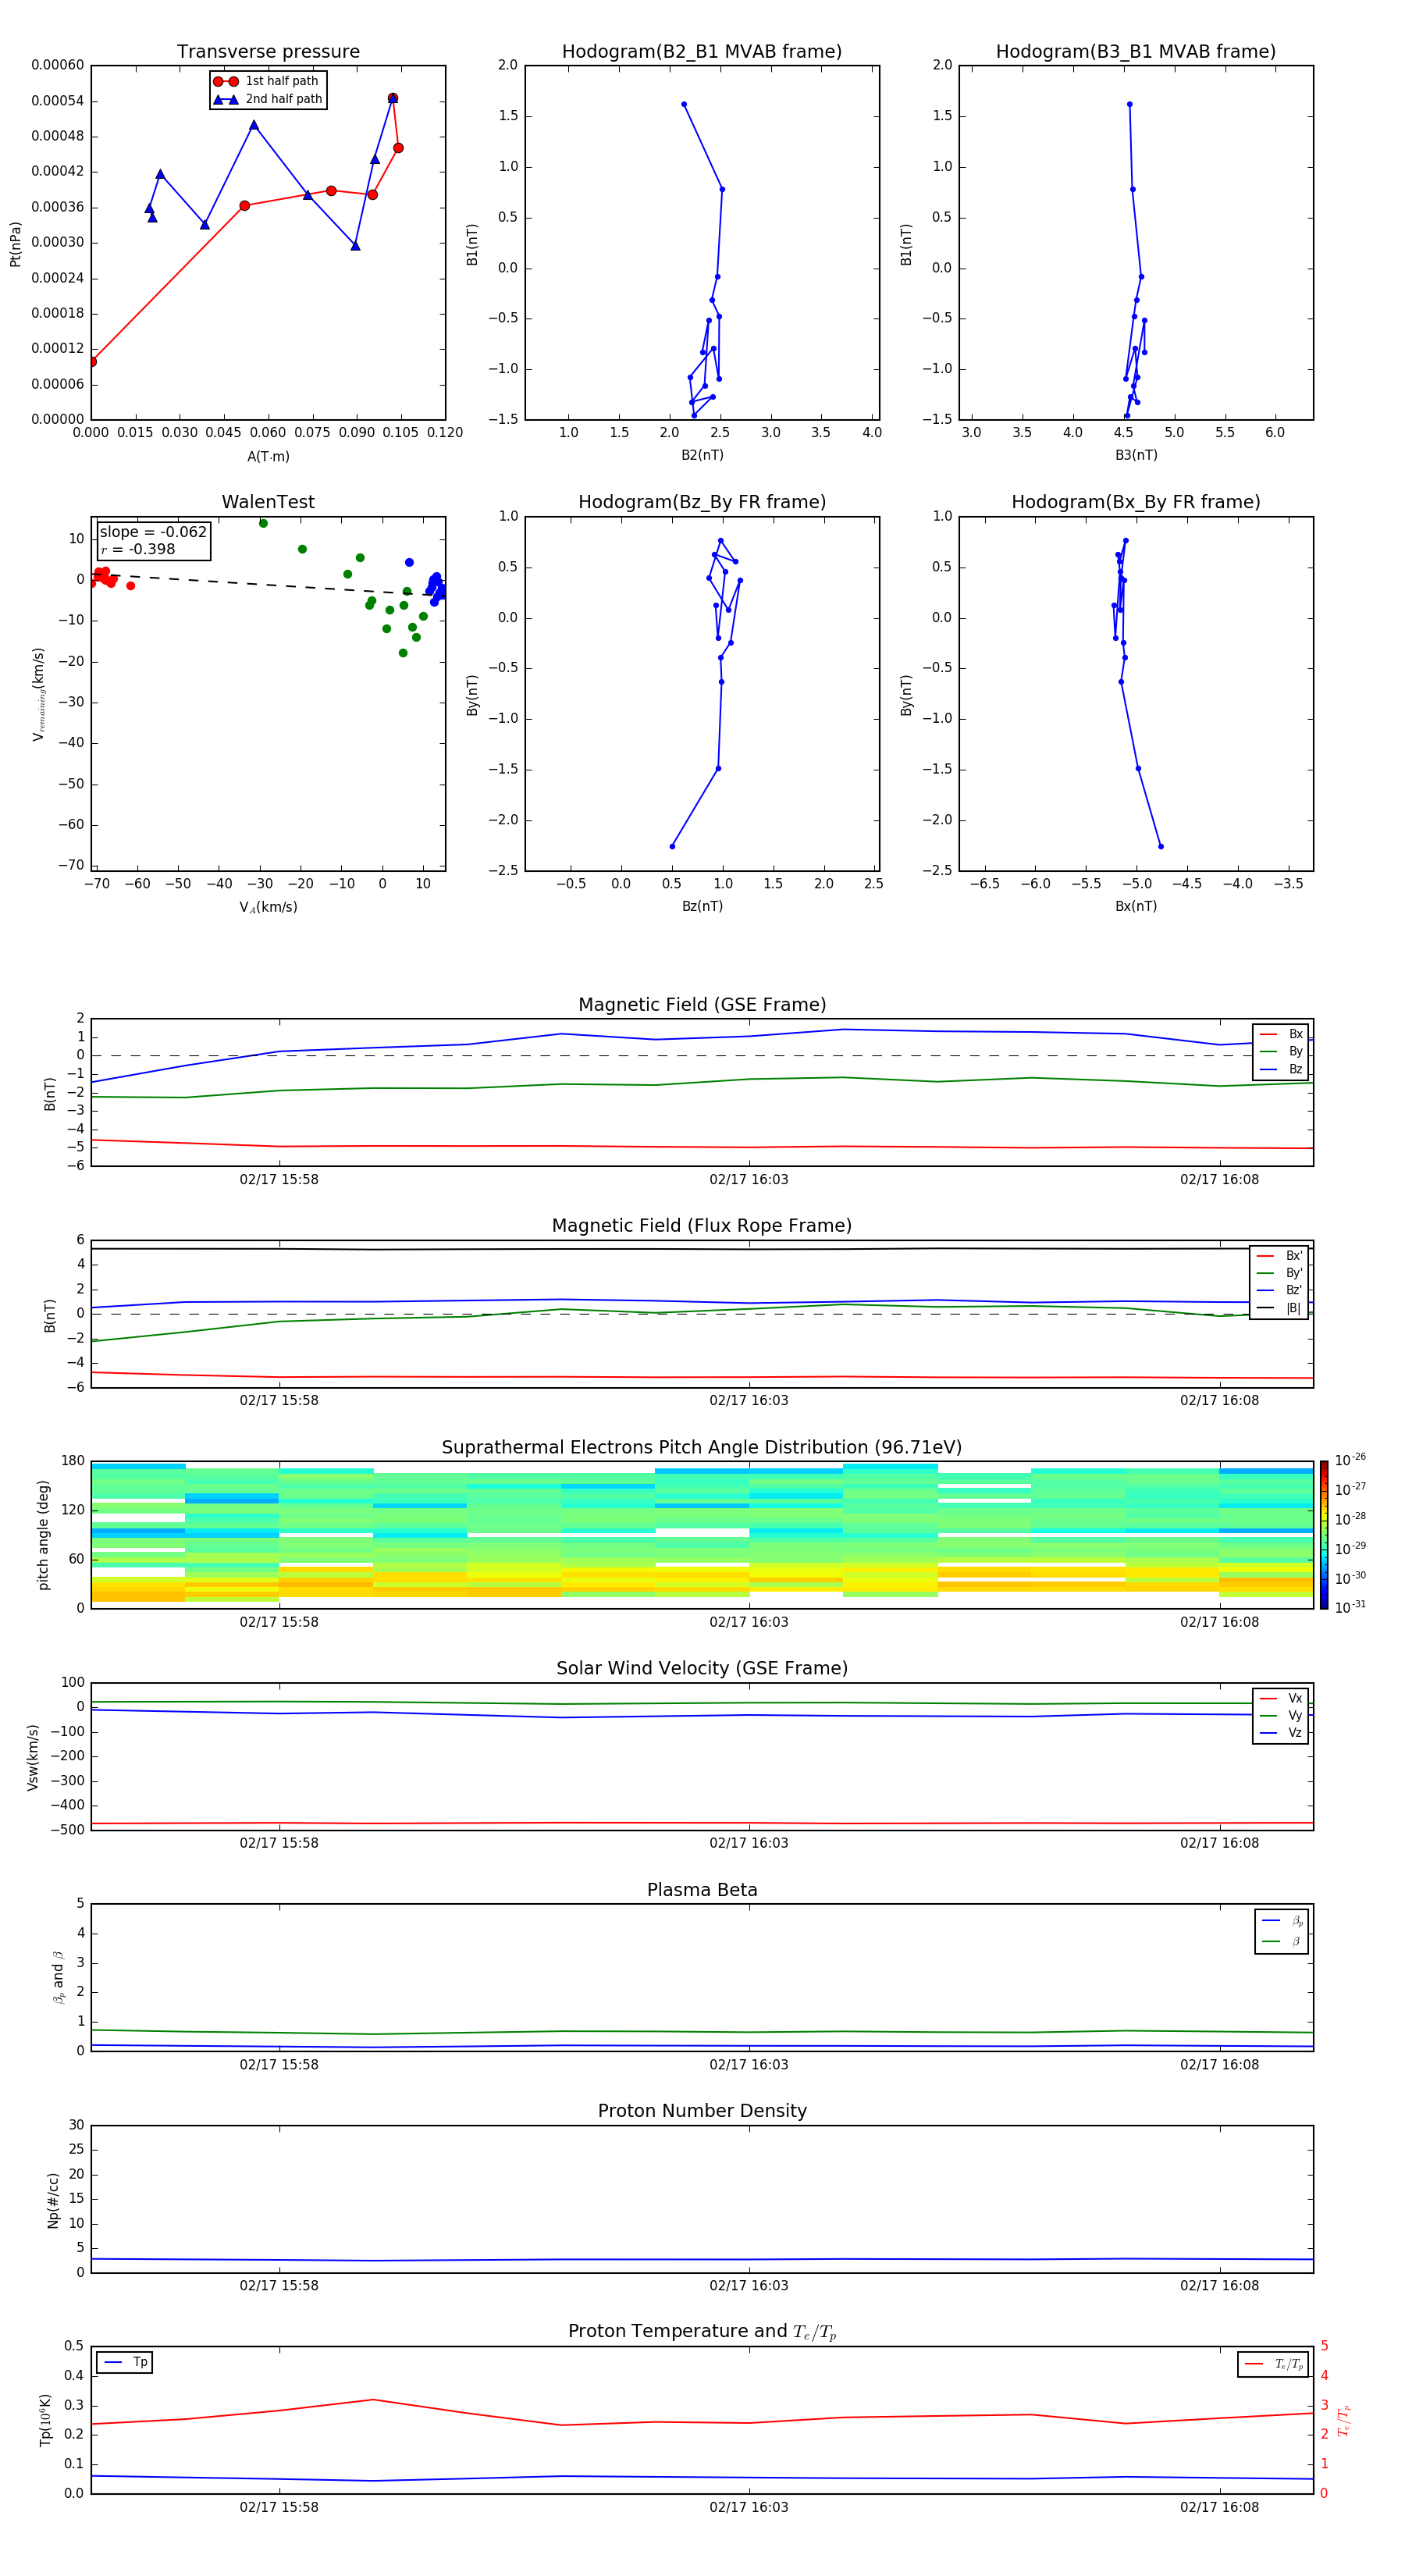The image size is (1405, 2576).
Task: Click the By' legend entry in Flux Rope plot
Action: point(1279,1273)
